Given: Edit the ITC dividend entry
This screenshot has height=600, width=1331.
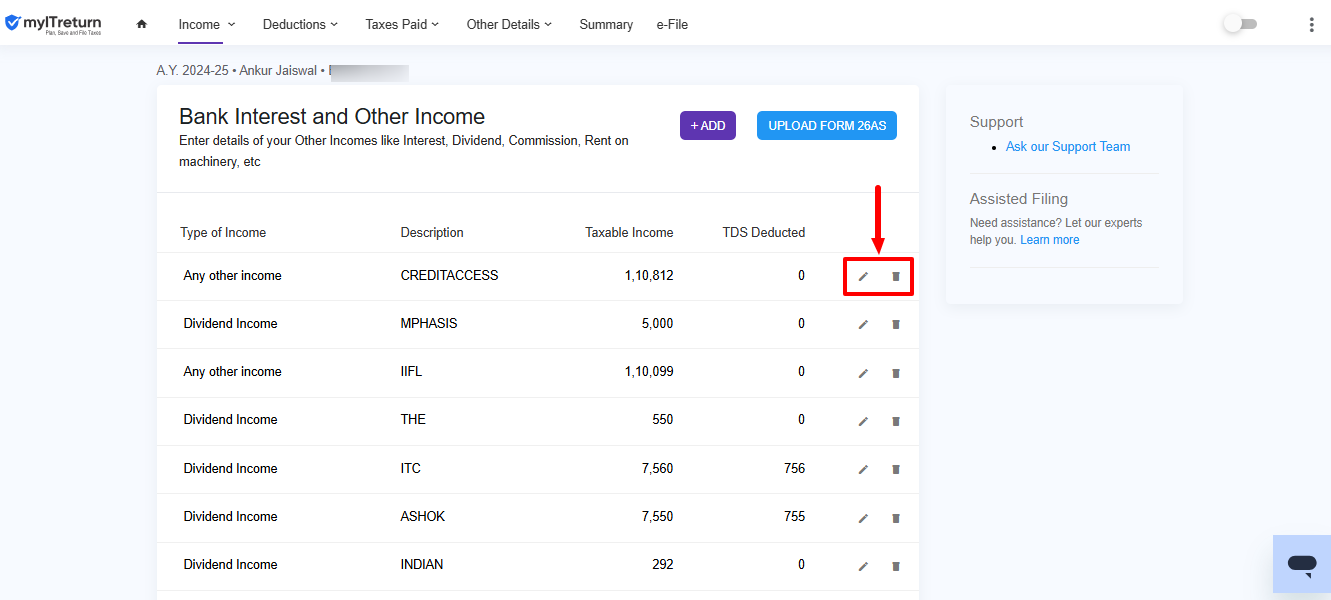Looking at the screenshot, I should pos(863,469).
